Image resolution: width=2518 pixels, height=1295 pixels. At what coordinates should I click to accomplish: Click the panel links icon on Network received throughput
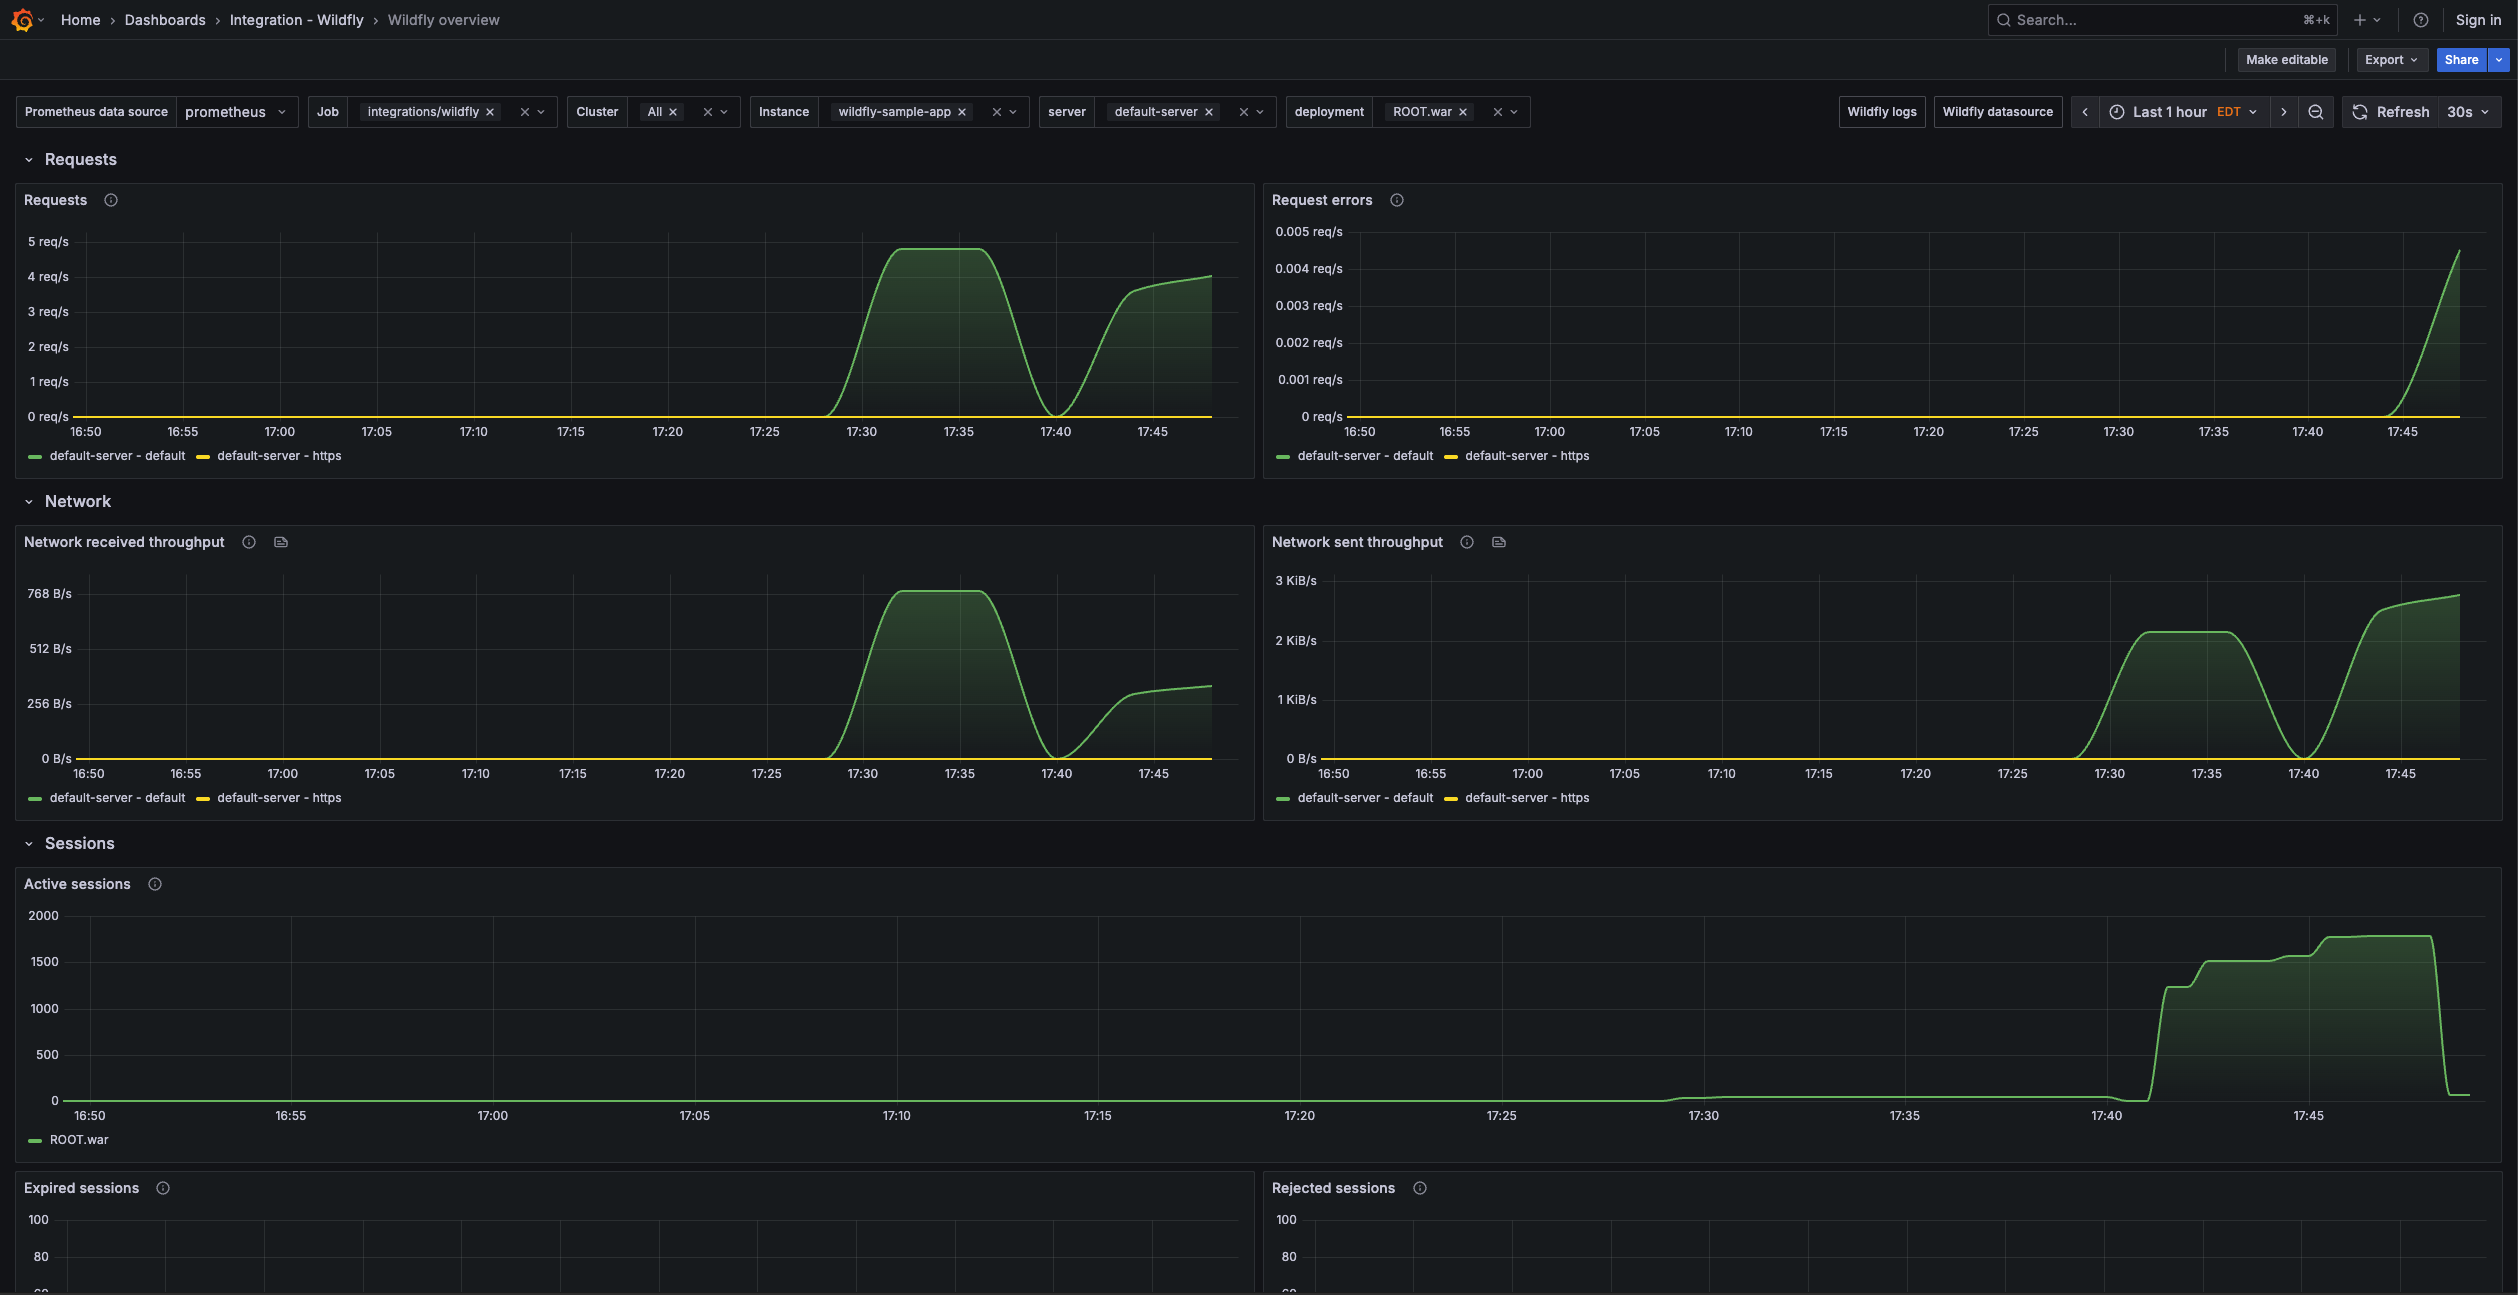(280, 542)
